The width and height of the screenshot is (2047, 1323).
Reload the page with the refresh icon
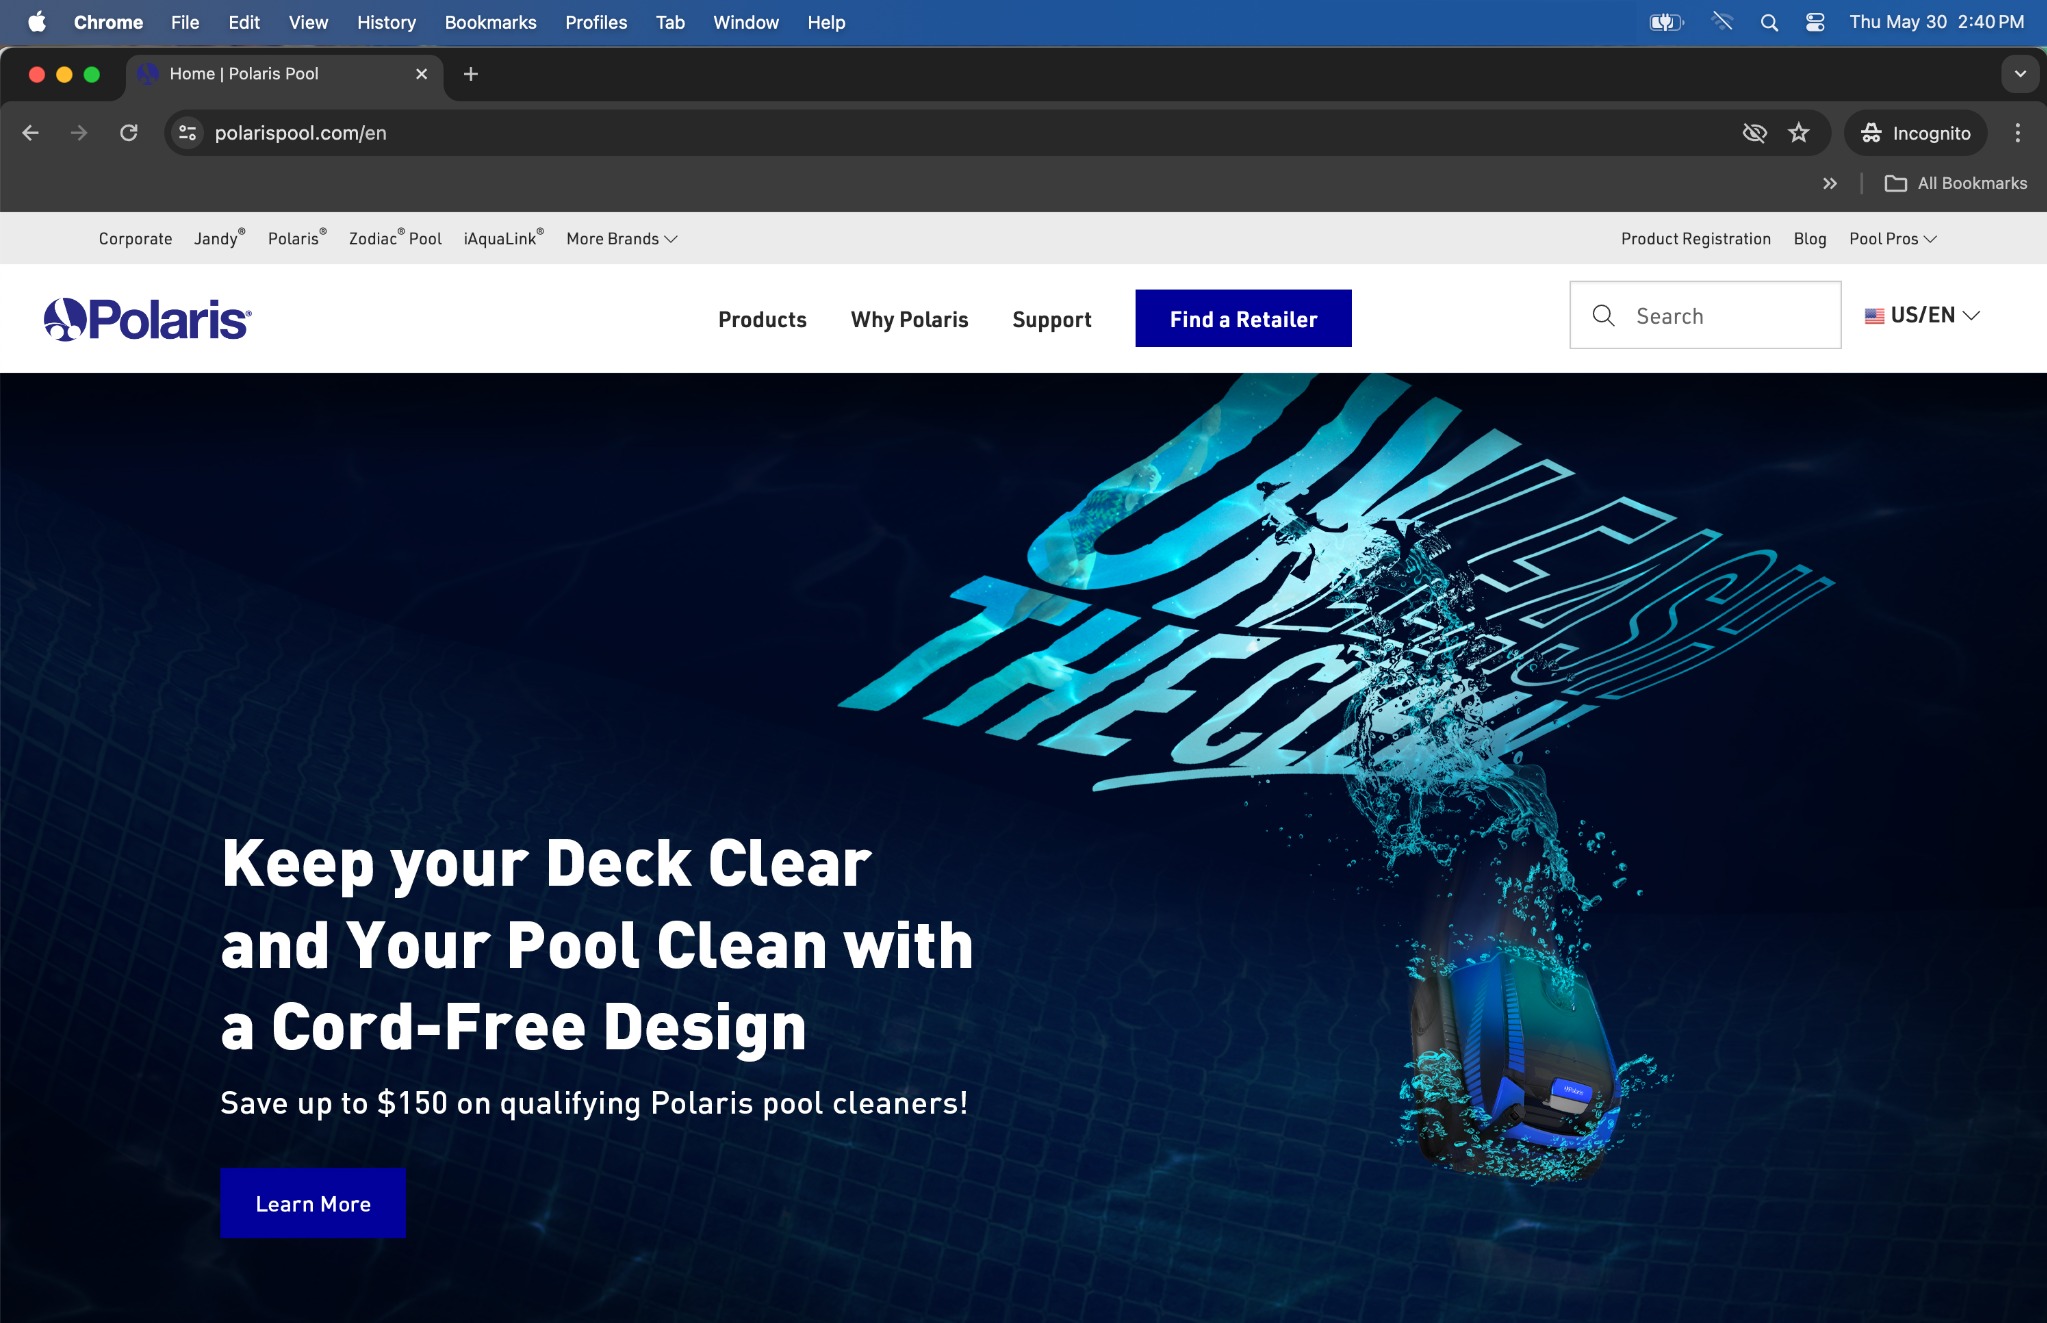[x=129, y=133]
